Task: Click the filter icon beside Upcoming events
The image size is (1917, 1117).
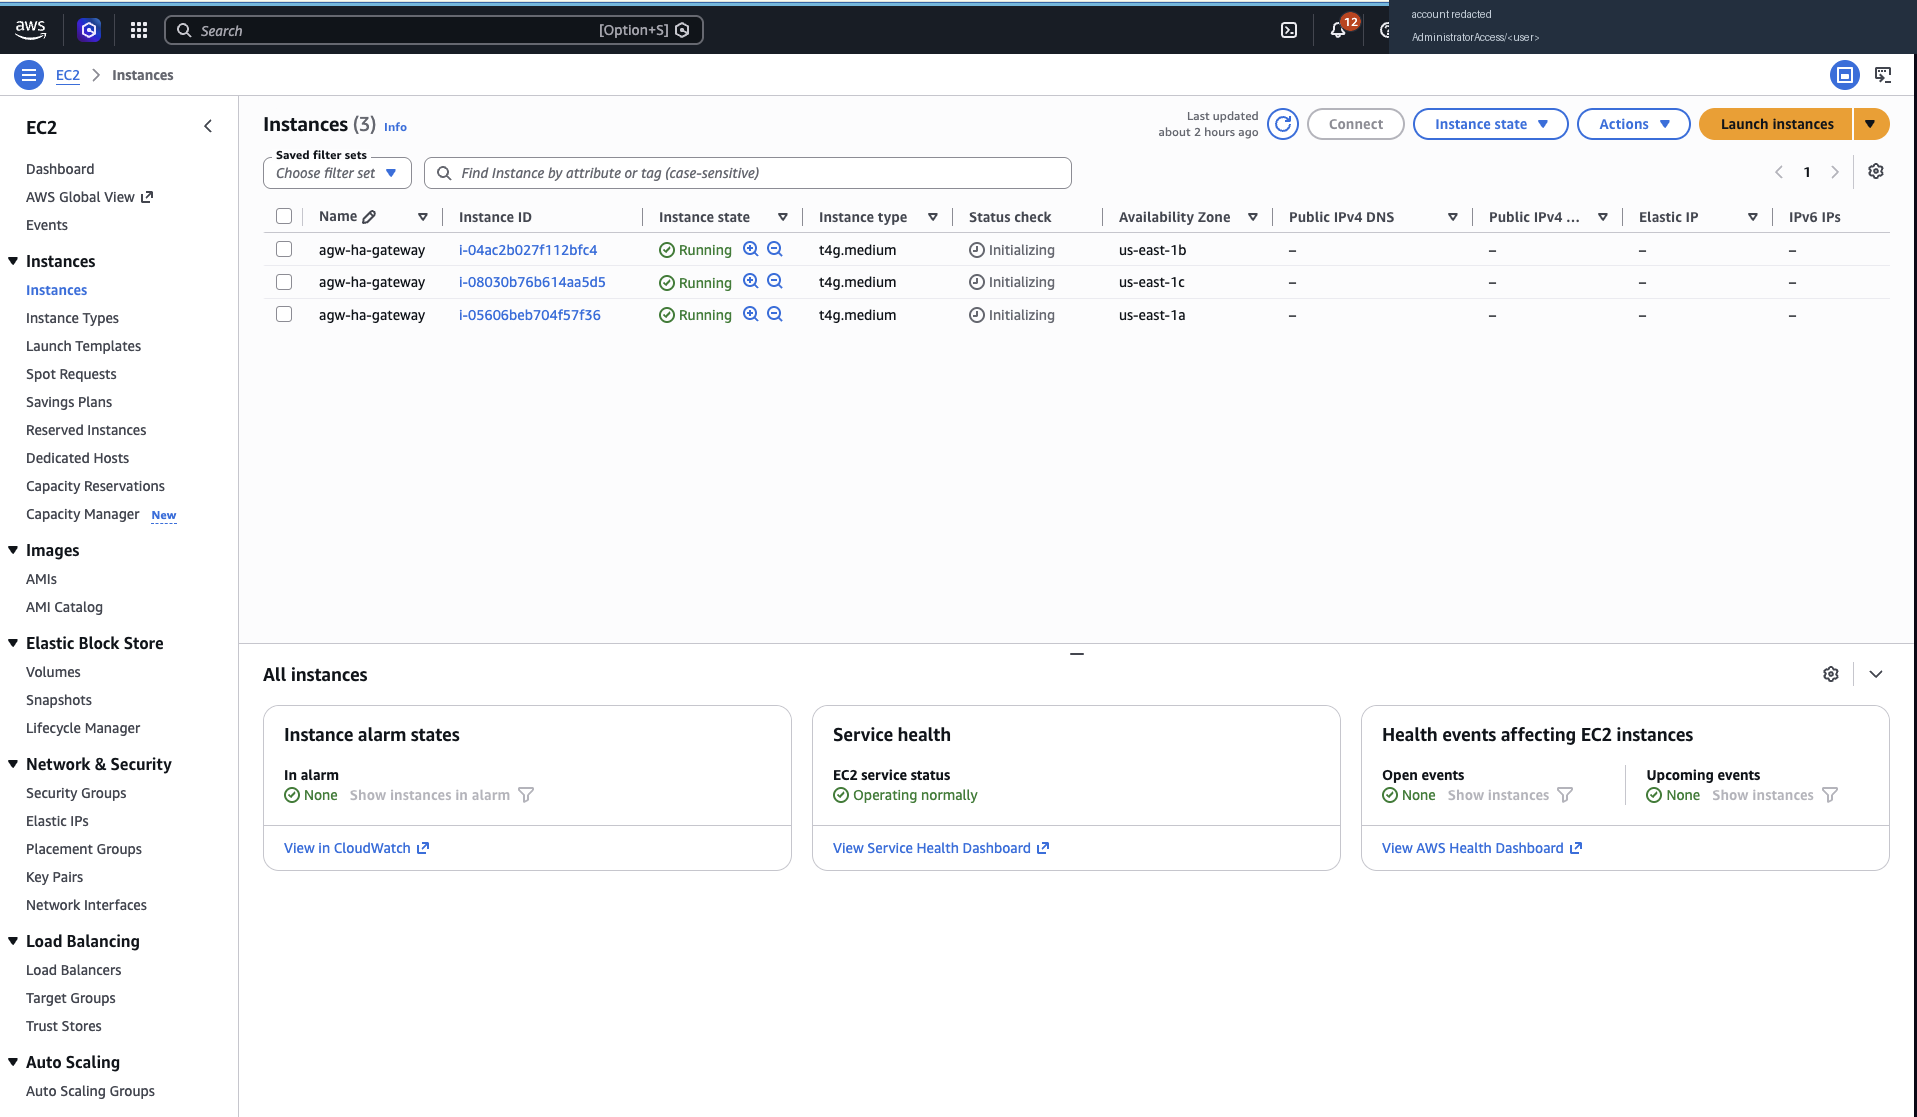Action: (x=1830, y=795)
